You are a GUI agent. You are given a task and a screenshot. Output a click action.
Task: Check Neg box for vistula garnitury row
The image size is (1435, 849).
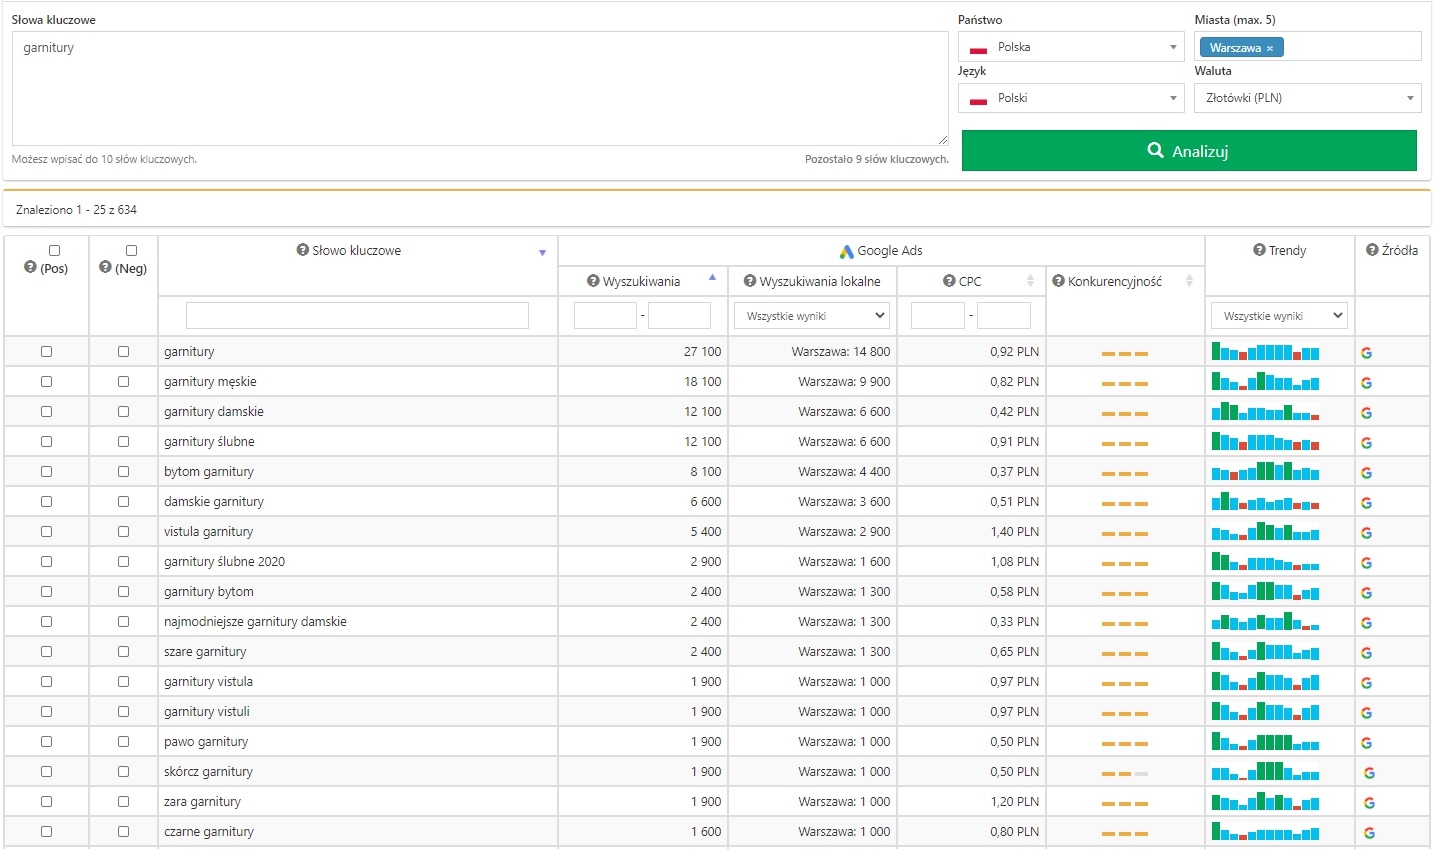click(x=124, y=532)
